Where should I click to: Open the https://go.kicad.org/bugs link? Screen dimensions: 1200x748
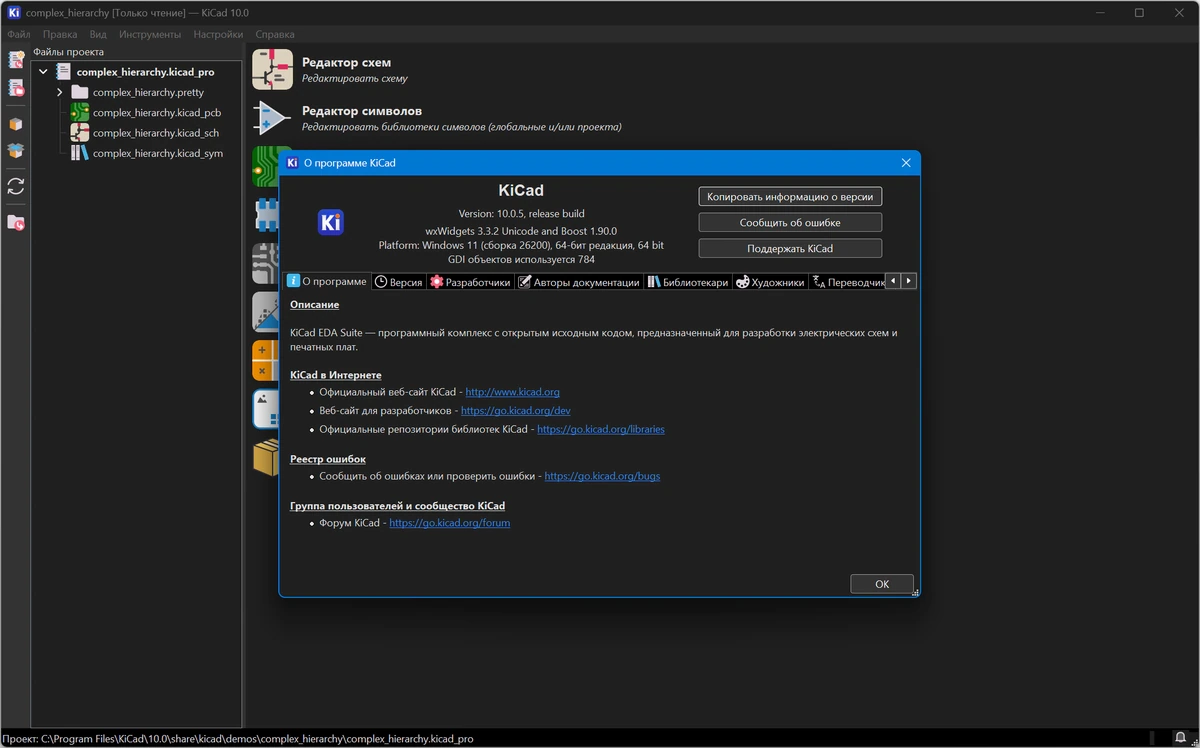(x=602, y=476)
